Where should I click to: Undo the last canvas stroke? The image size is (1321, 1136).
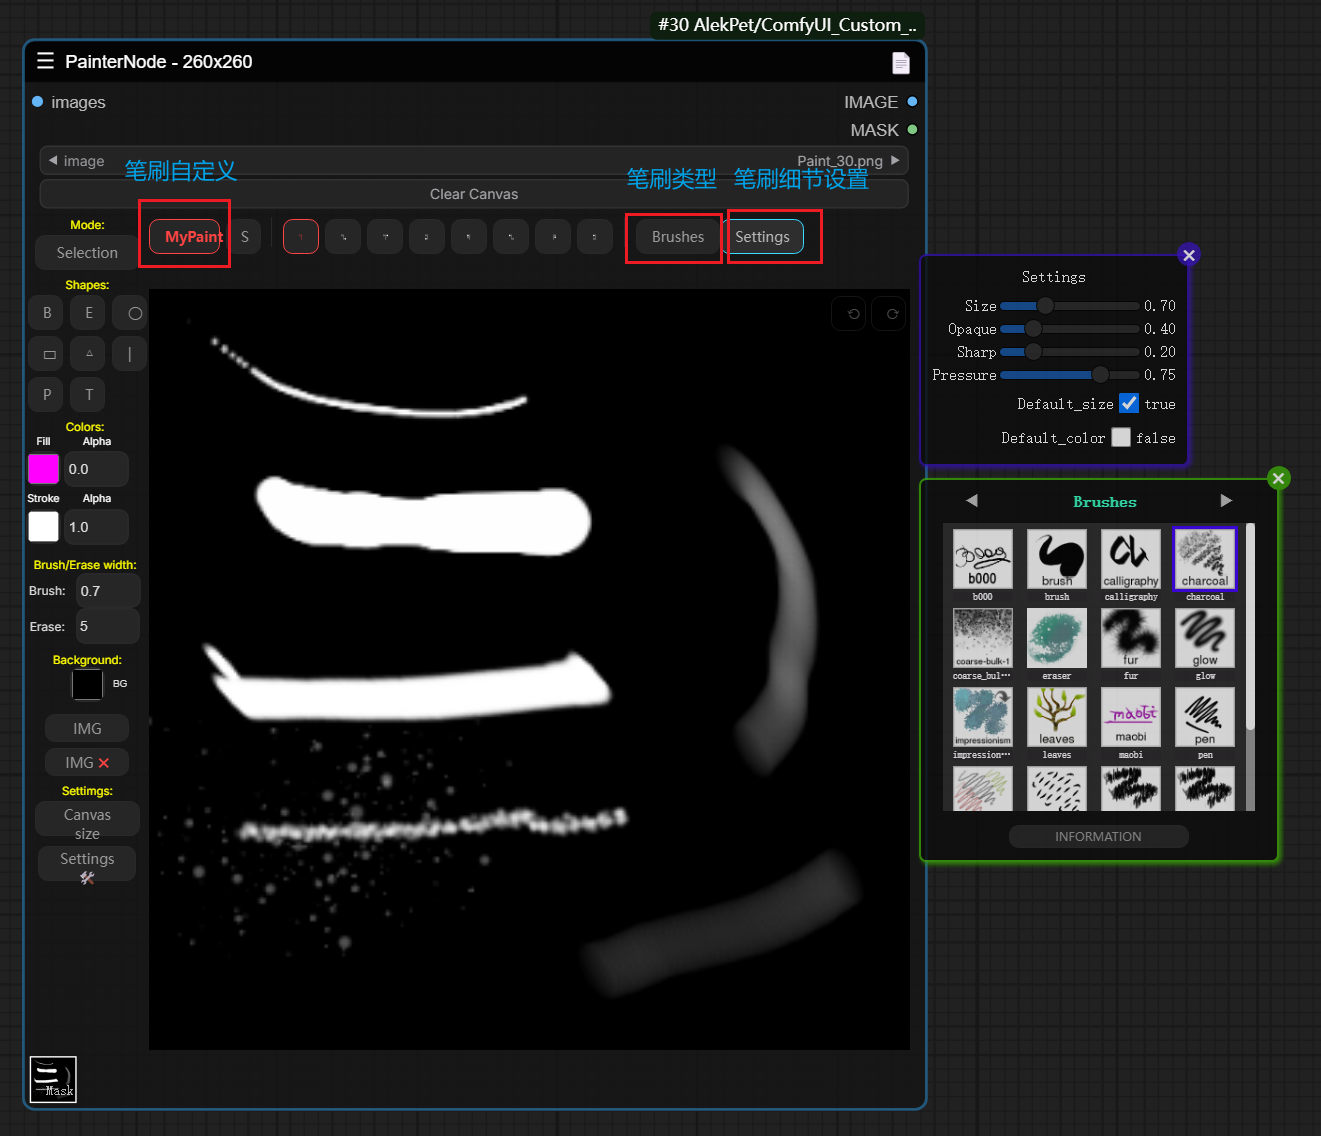click(x=852, y=314)
